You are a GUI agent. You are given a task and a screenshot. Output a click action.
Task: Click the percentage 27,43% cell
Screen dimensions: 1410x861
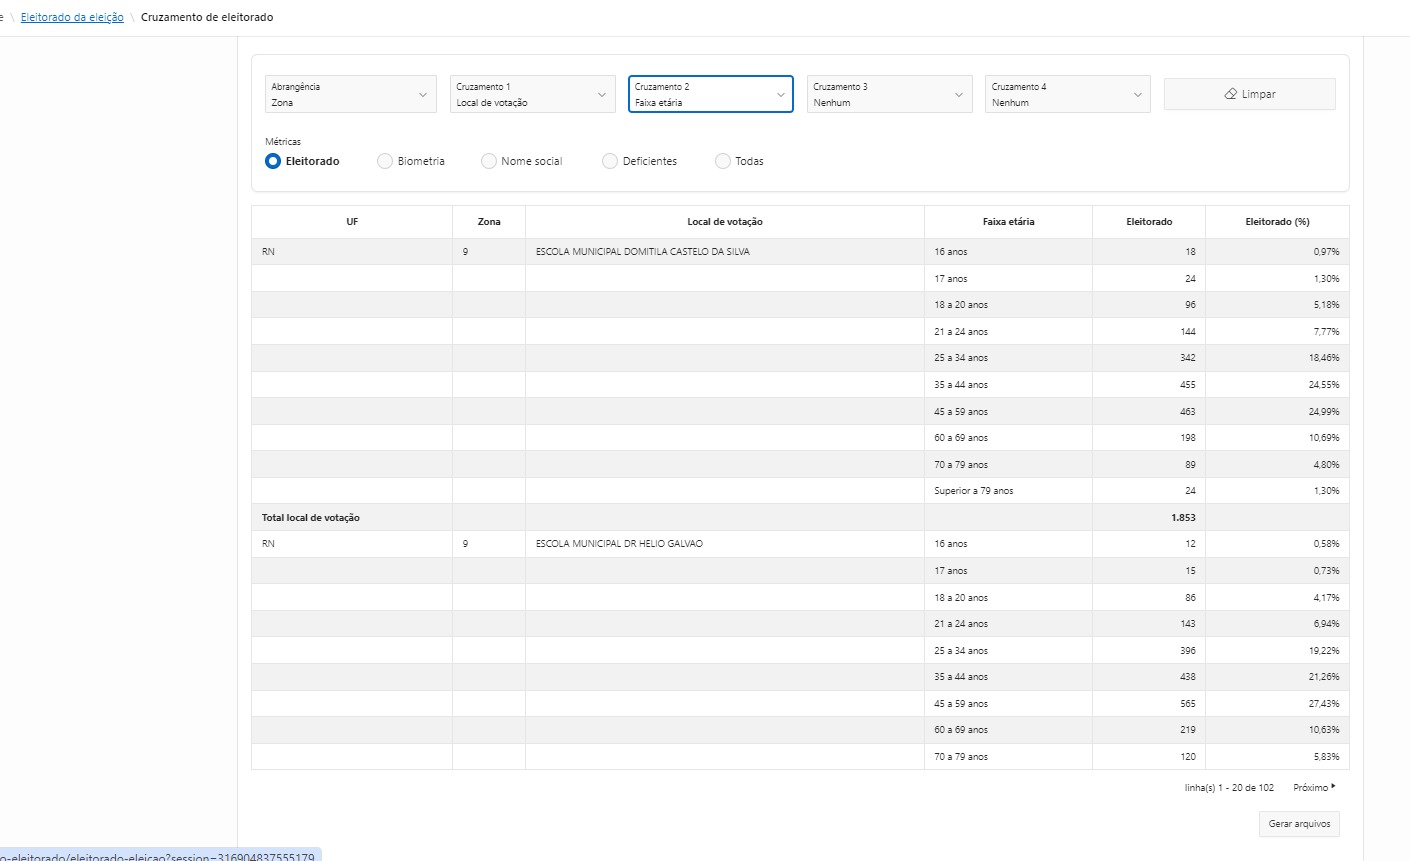pyautogui.click(x=1277, y=704)
